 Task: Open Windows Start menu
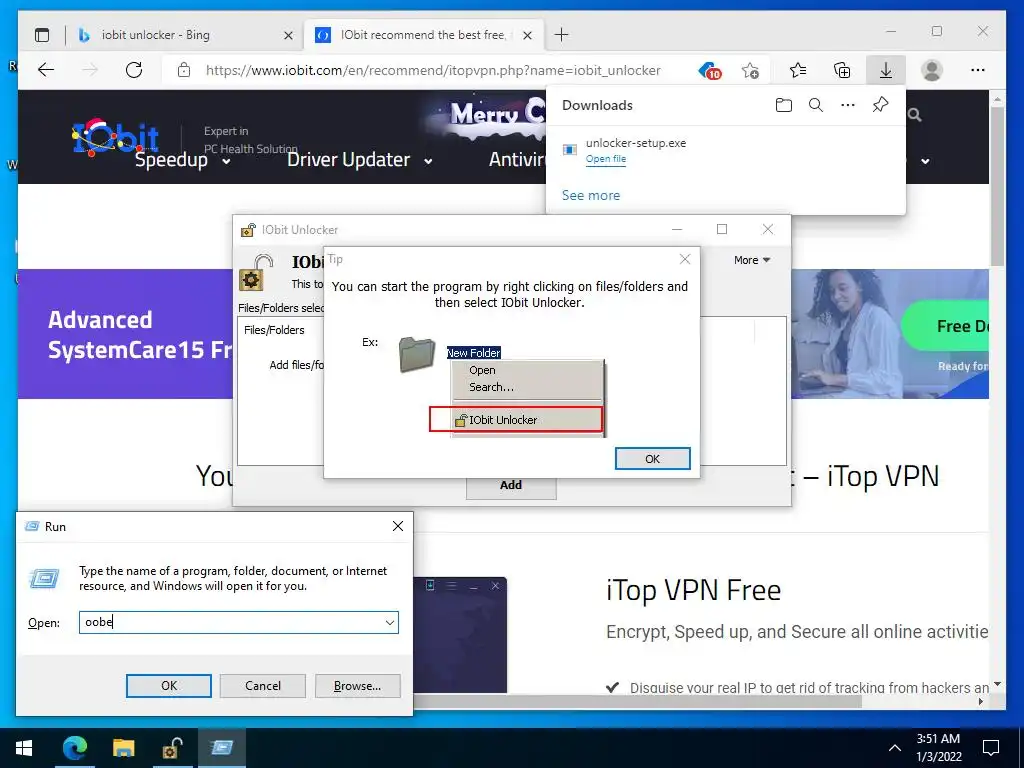[x=24, y=748]
